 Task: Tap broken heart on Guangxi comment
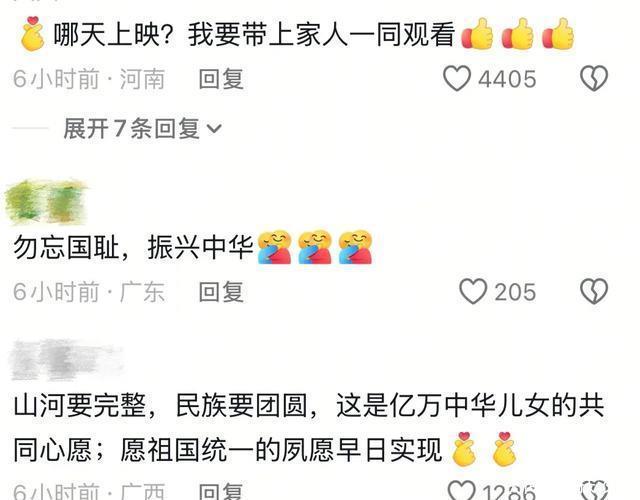coord(594,490)
